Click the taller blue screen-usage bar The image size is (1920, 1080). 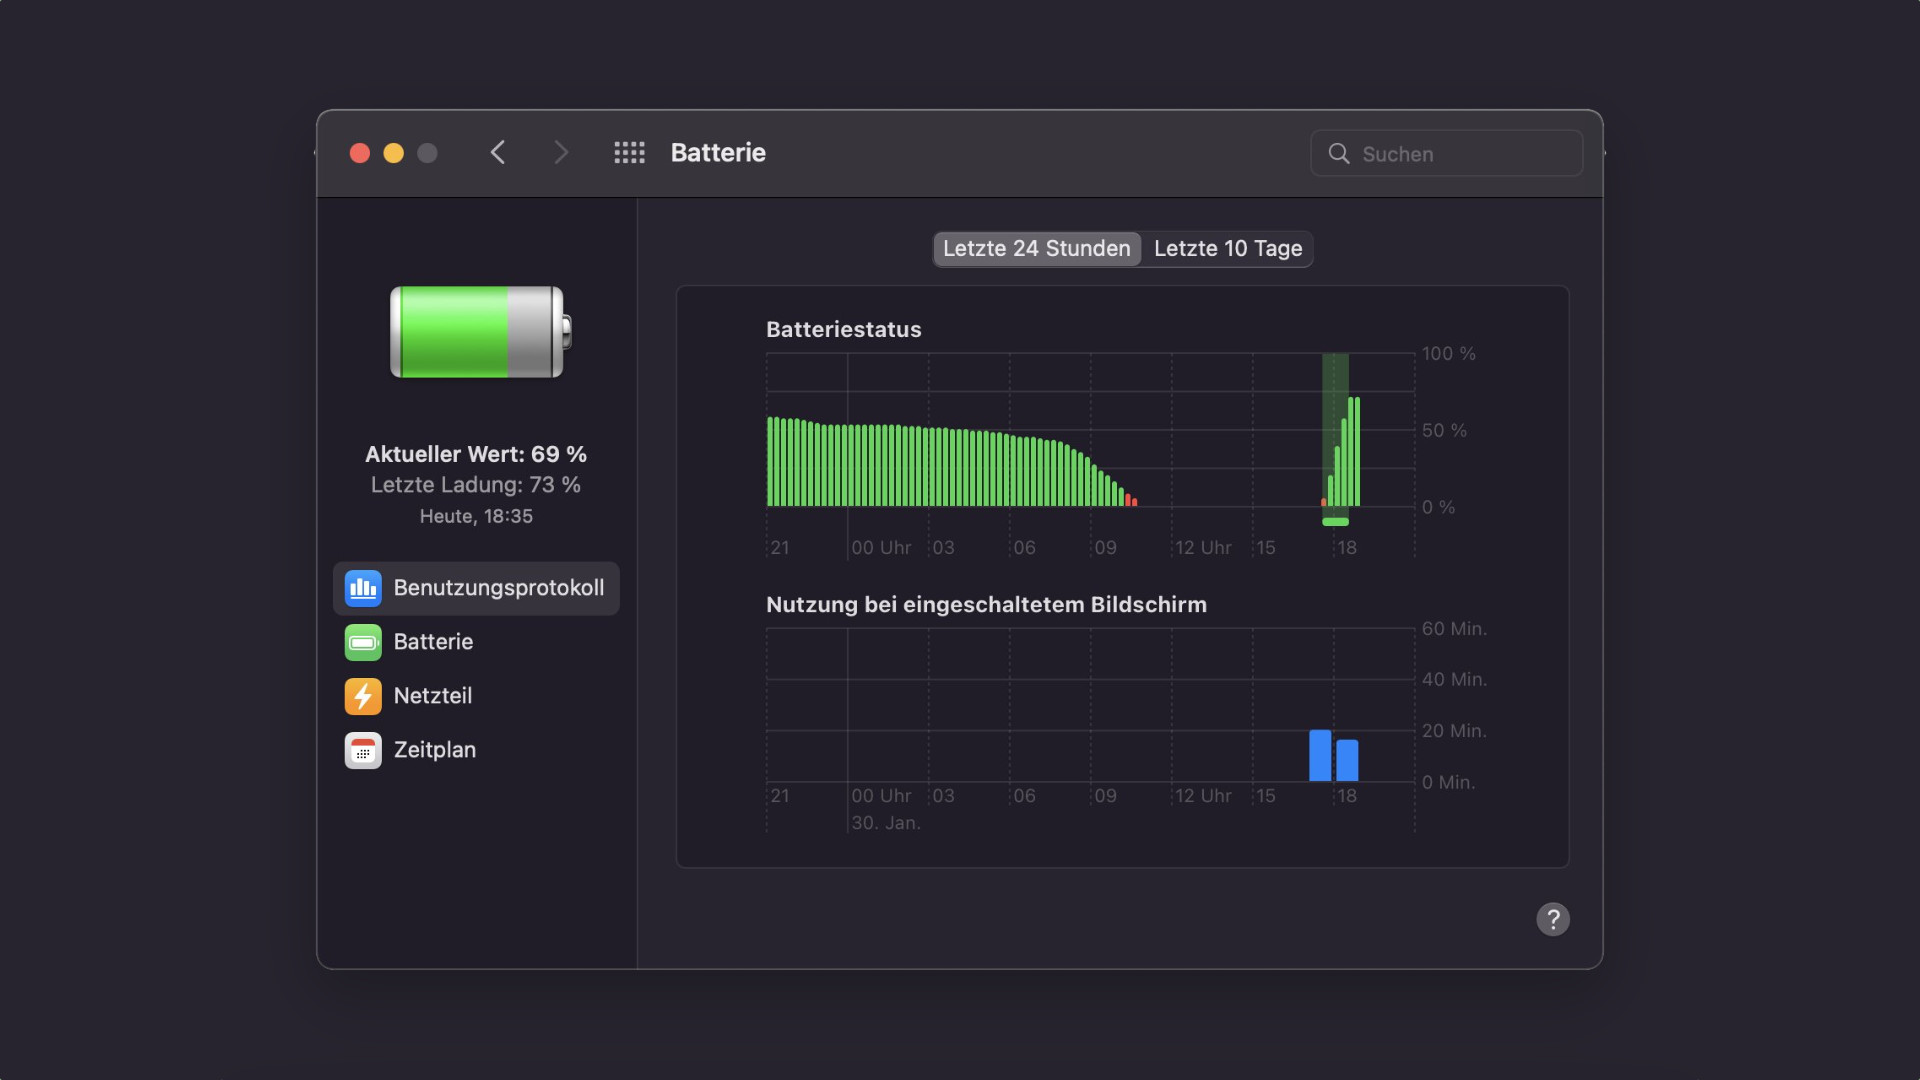click(x=1320, y=756)
